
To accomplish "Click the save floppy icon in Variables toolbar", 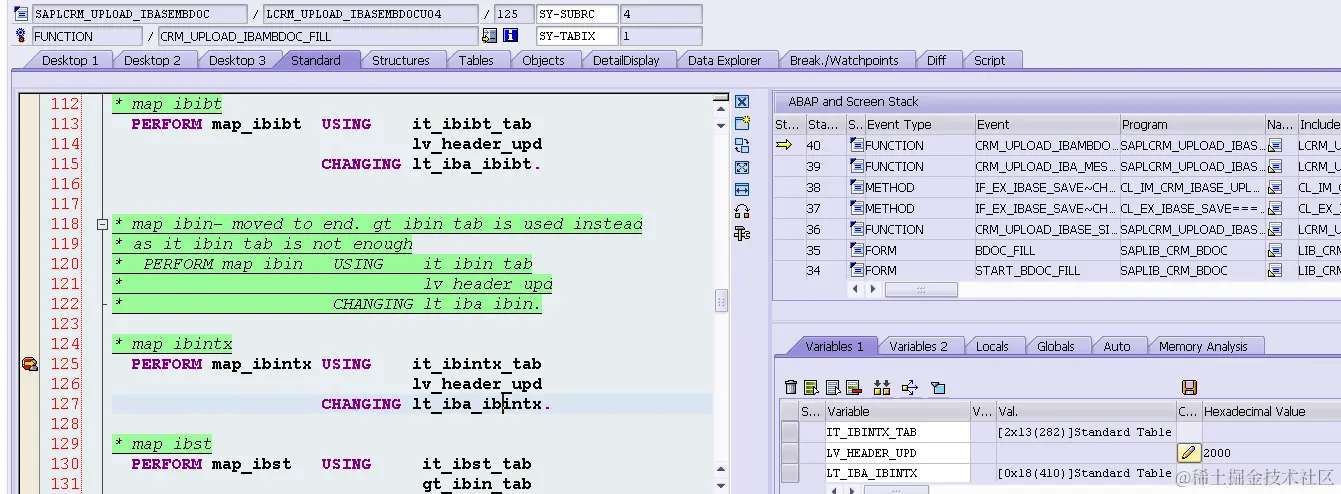I will pyautogui.click(x=1190, y=388).
